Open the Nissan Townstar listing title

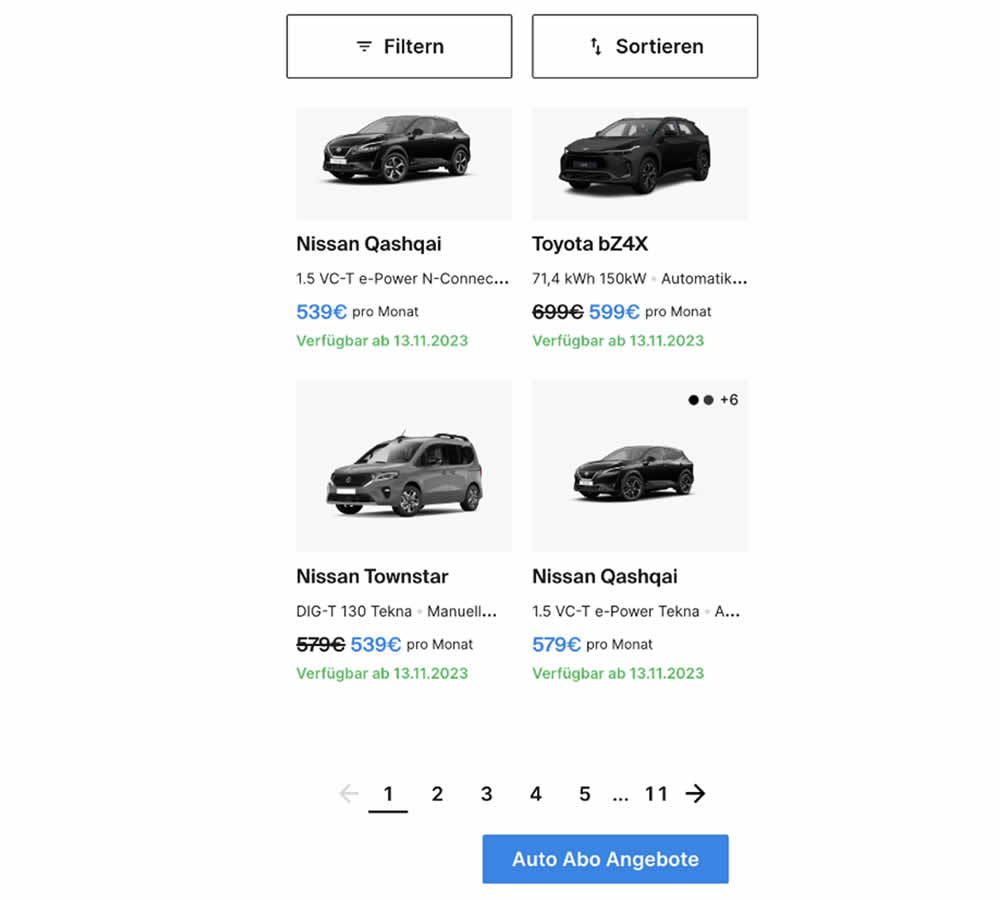(x=372, y=577)
